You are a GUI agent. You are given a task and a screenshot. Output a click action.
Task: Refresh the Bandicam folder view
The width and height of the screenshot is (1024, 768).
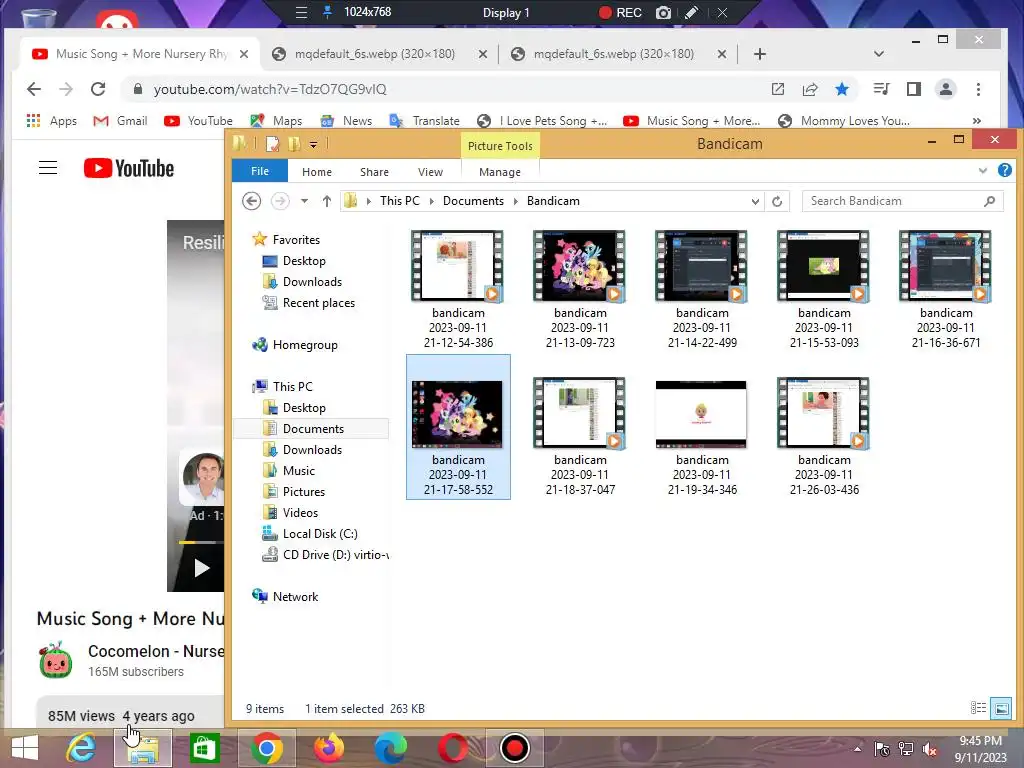point(776,201)
